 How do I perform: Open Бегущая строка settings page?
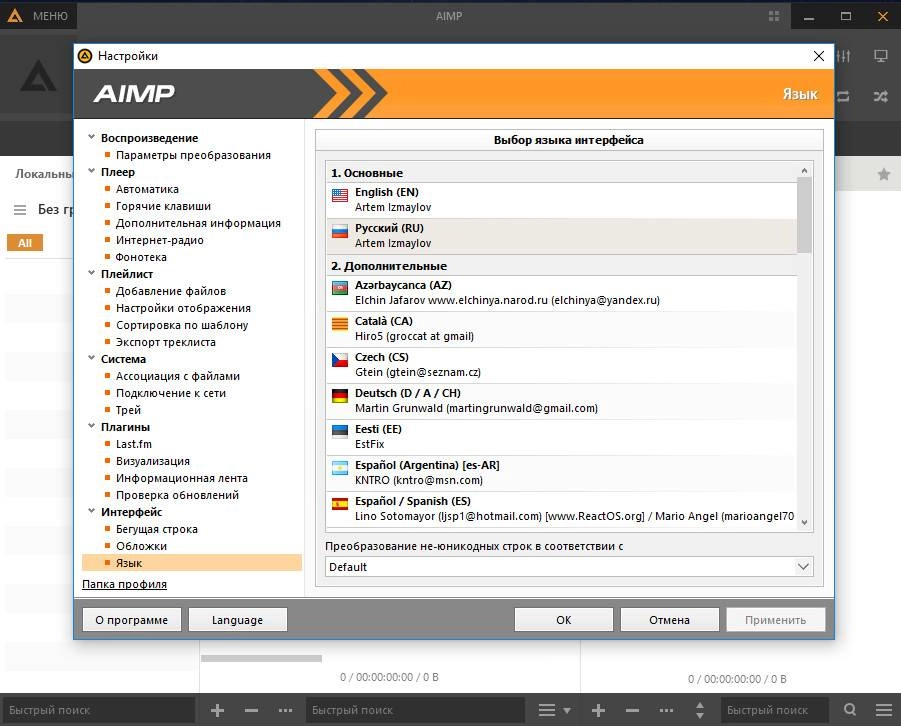[x=157, y=529]
